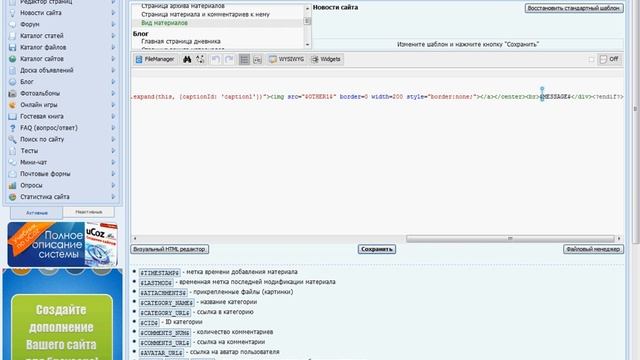Expand the Гостевая книга menu arrow
This screenshot has height=360, width=640.
(x=113, y=116)
